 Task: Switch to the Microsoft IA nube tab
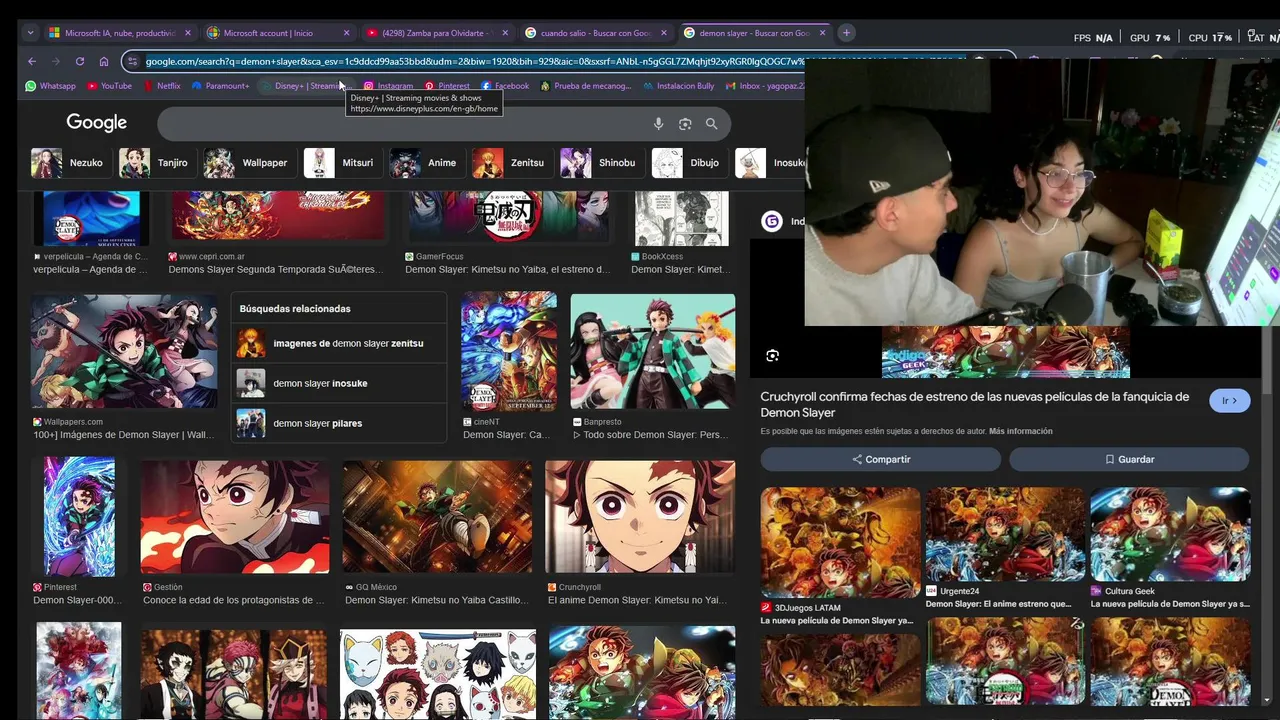click(120, 33)
